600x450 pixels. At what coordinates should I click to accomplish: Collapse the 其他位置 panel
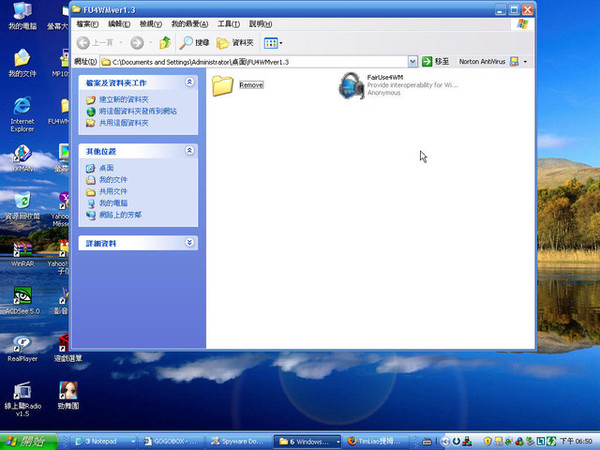[189, 150]
